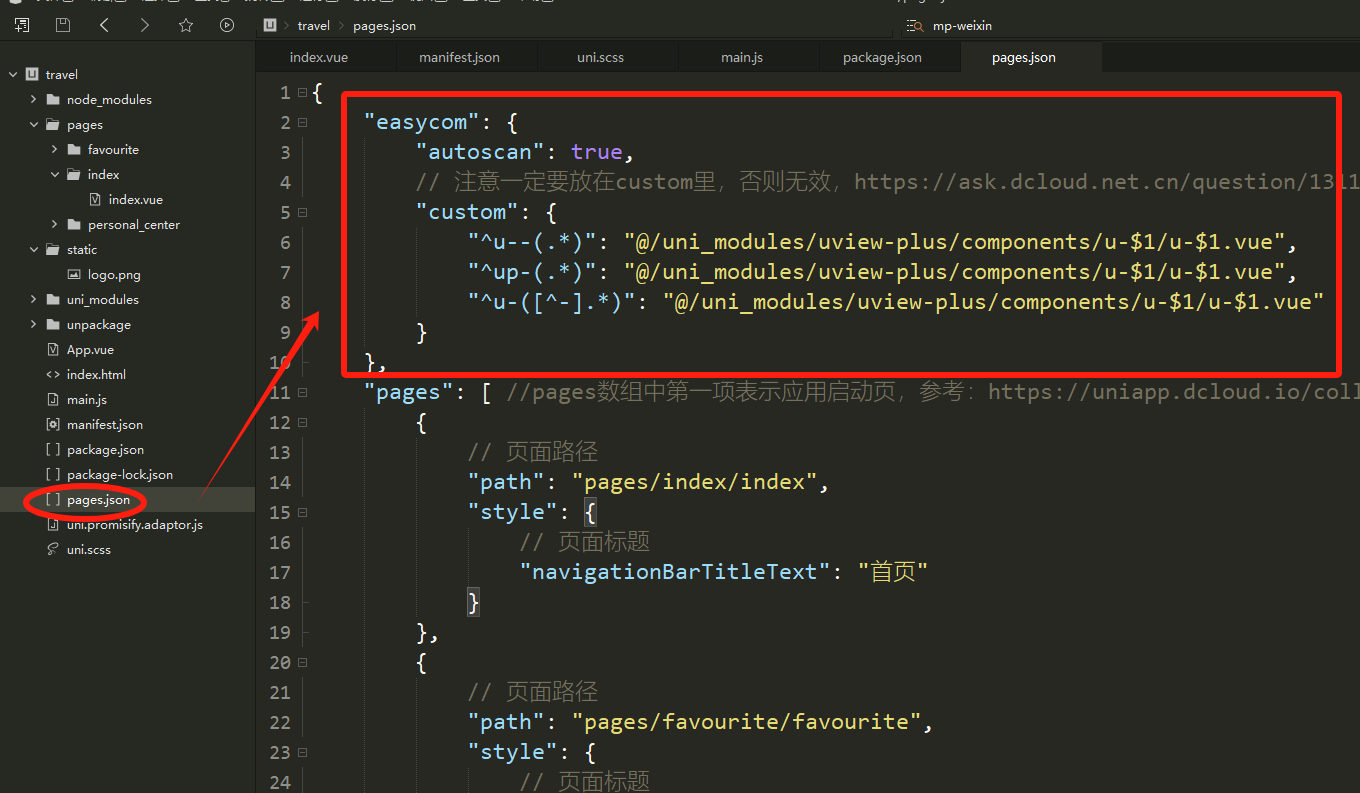Screen dimensions: 1360x793
Task: Click travel in the breadcrumb path
Action: coord(313,26)
